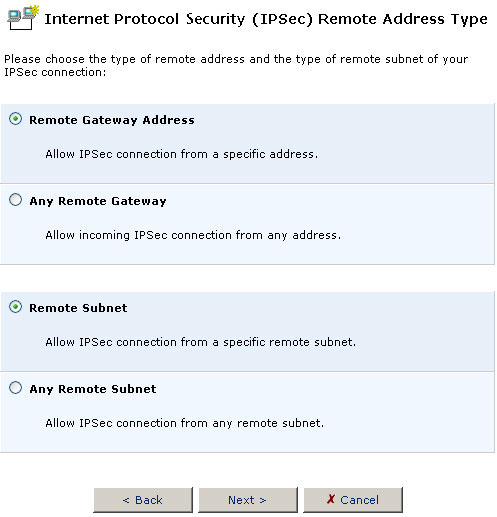Go back with the Back button
The height and width of the screenshot is (517, 497).
pyautogui.click(x=143, y=500)
